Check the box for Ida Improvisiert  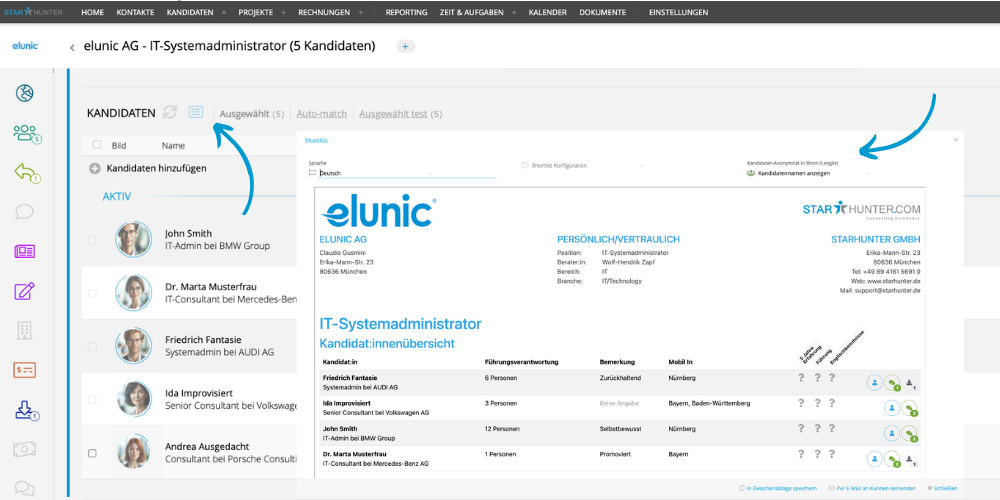(92, 400)
